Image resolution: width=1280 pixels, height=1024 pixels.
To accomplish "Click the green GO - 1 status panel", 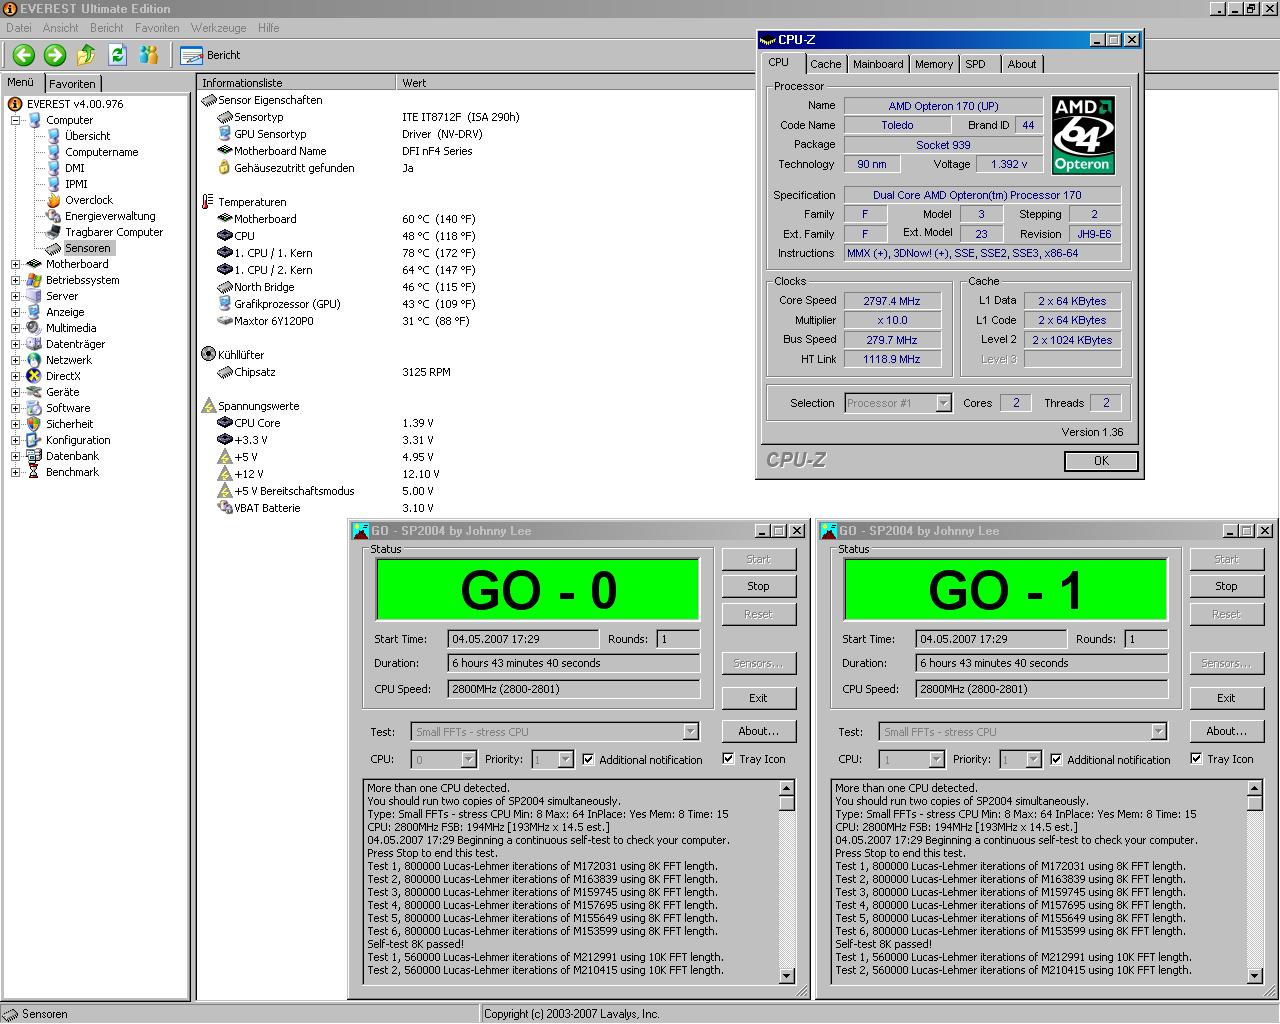I will pyautogui.click(x=1006, y=590).
